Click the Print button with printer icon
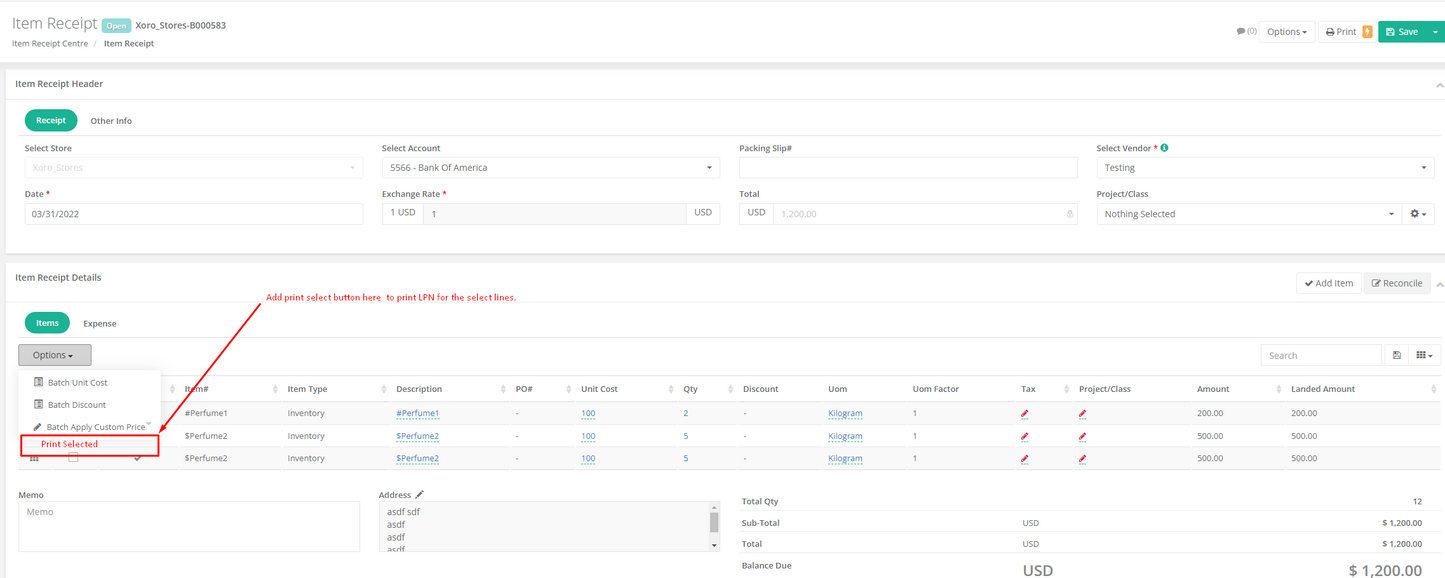 click(1340, 32)
